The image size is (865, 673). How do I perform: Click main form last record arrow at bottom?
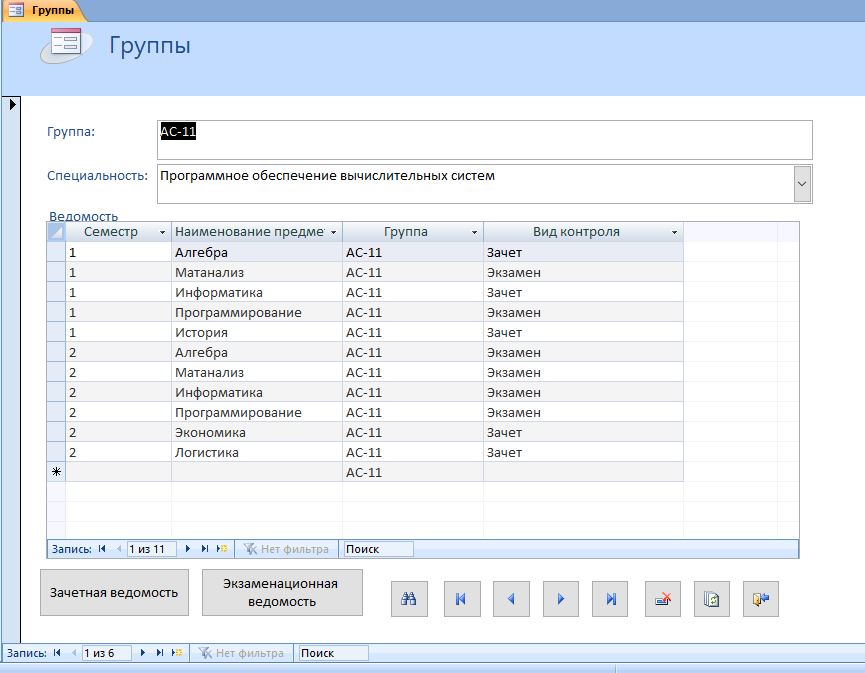pos(159,653)
